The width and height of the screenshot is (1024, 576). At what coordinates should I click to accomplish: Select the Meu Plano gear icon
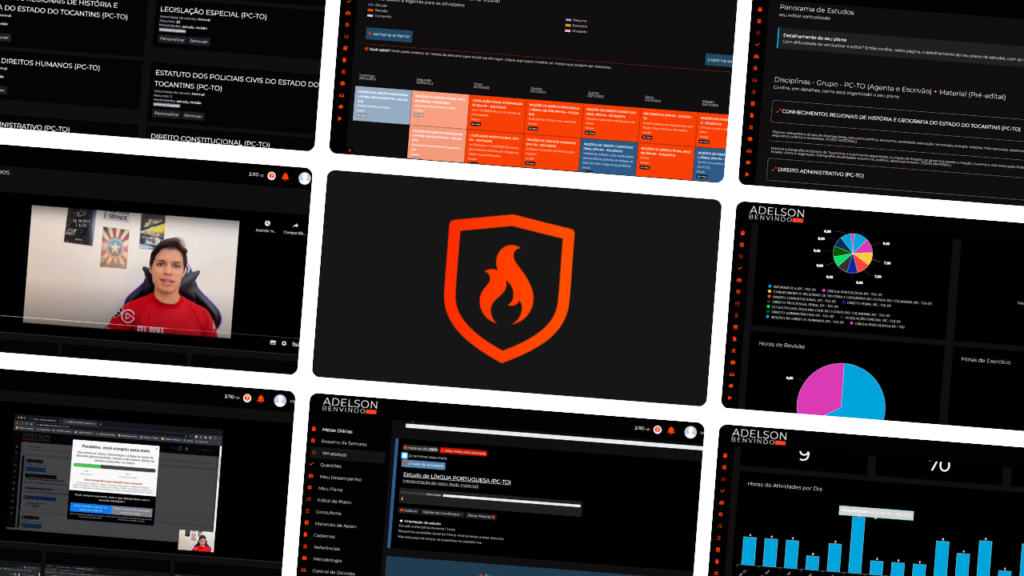(x=310, y=487)
